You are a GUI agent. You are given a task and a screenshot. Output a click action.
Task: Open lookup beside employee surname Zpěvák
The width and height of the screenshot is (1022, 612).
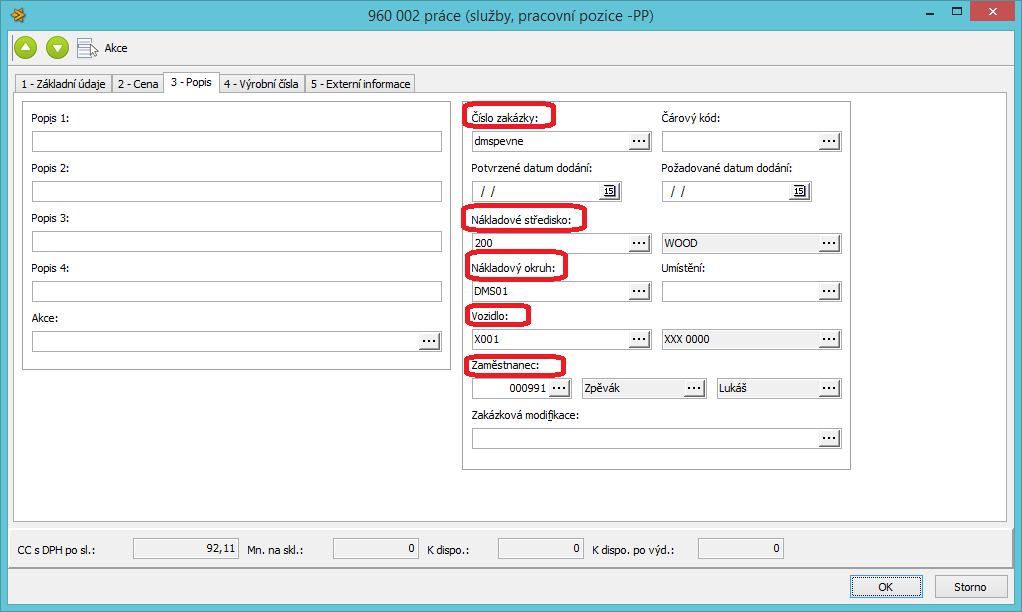(x=695, y=388)
